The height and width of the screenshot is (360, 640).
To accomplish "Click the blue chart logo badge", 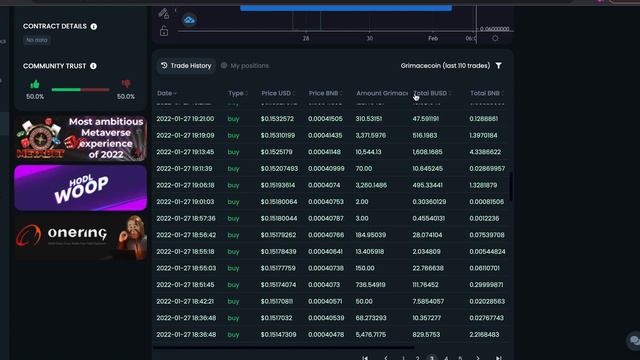I will pyautogui.click(x=189, y=20).
